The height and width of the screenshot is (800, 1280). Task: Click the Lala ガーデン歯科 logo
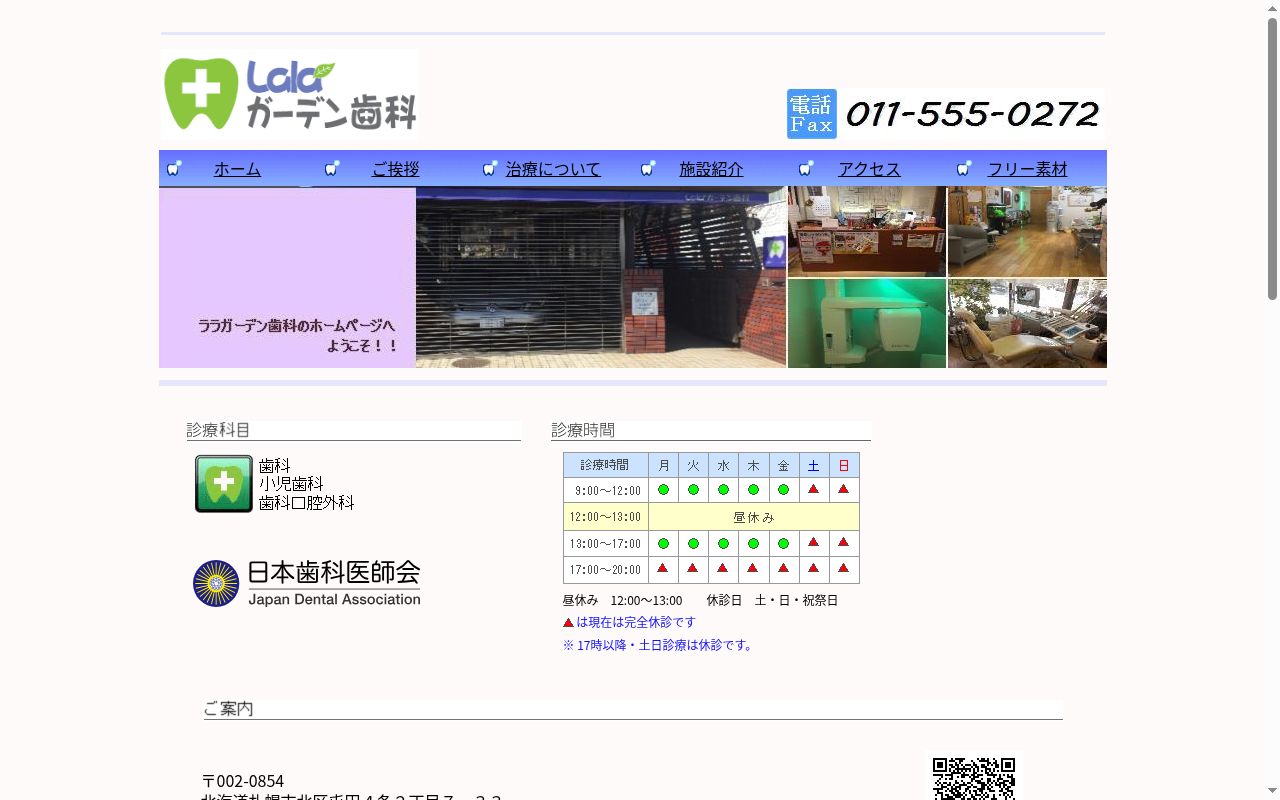click(x=289, y=94)
